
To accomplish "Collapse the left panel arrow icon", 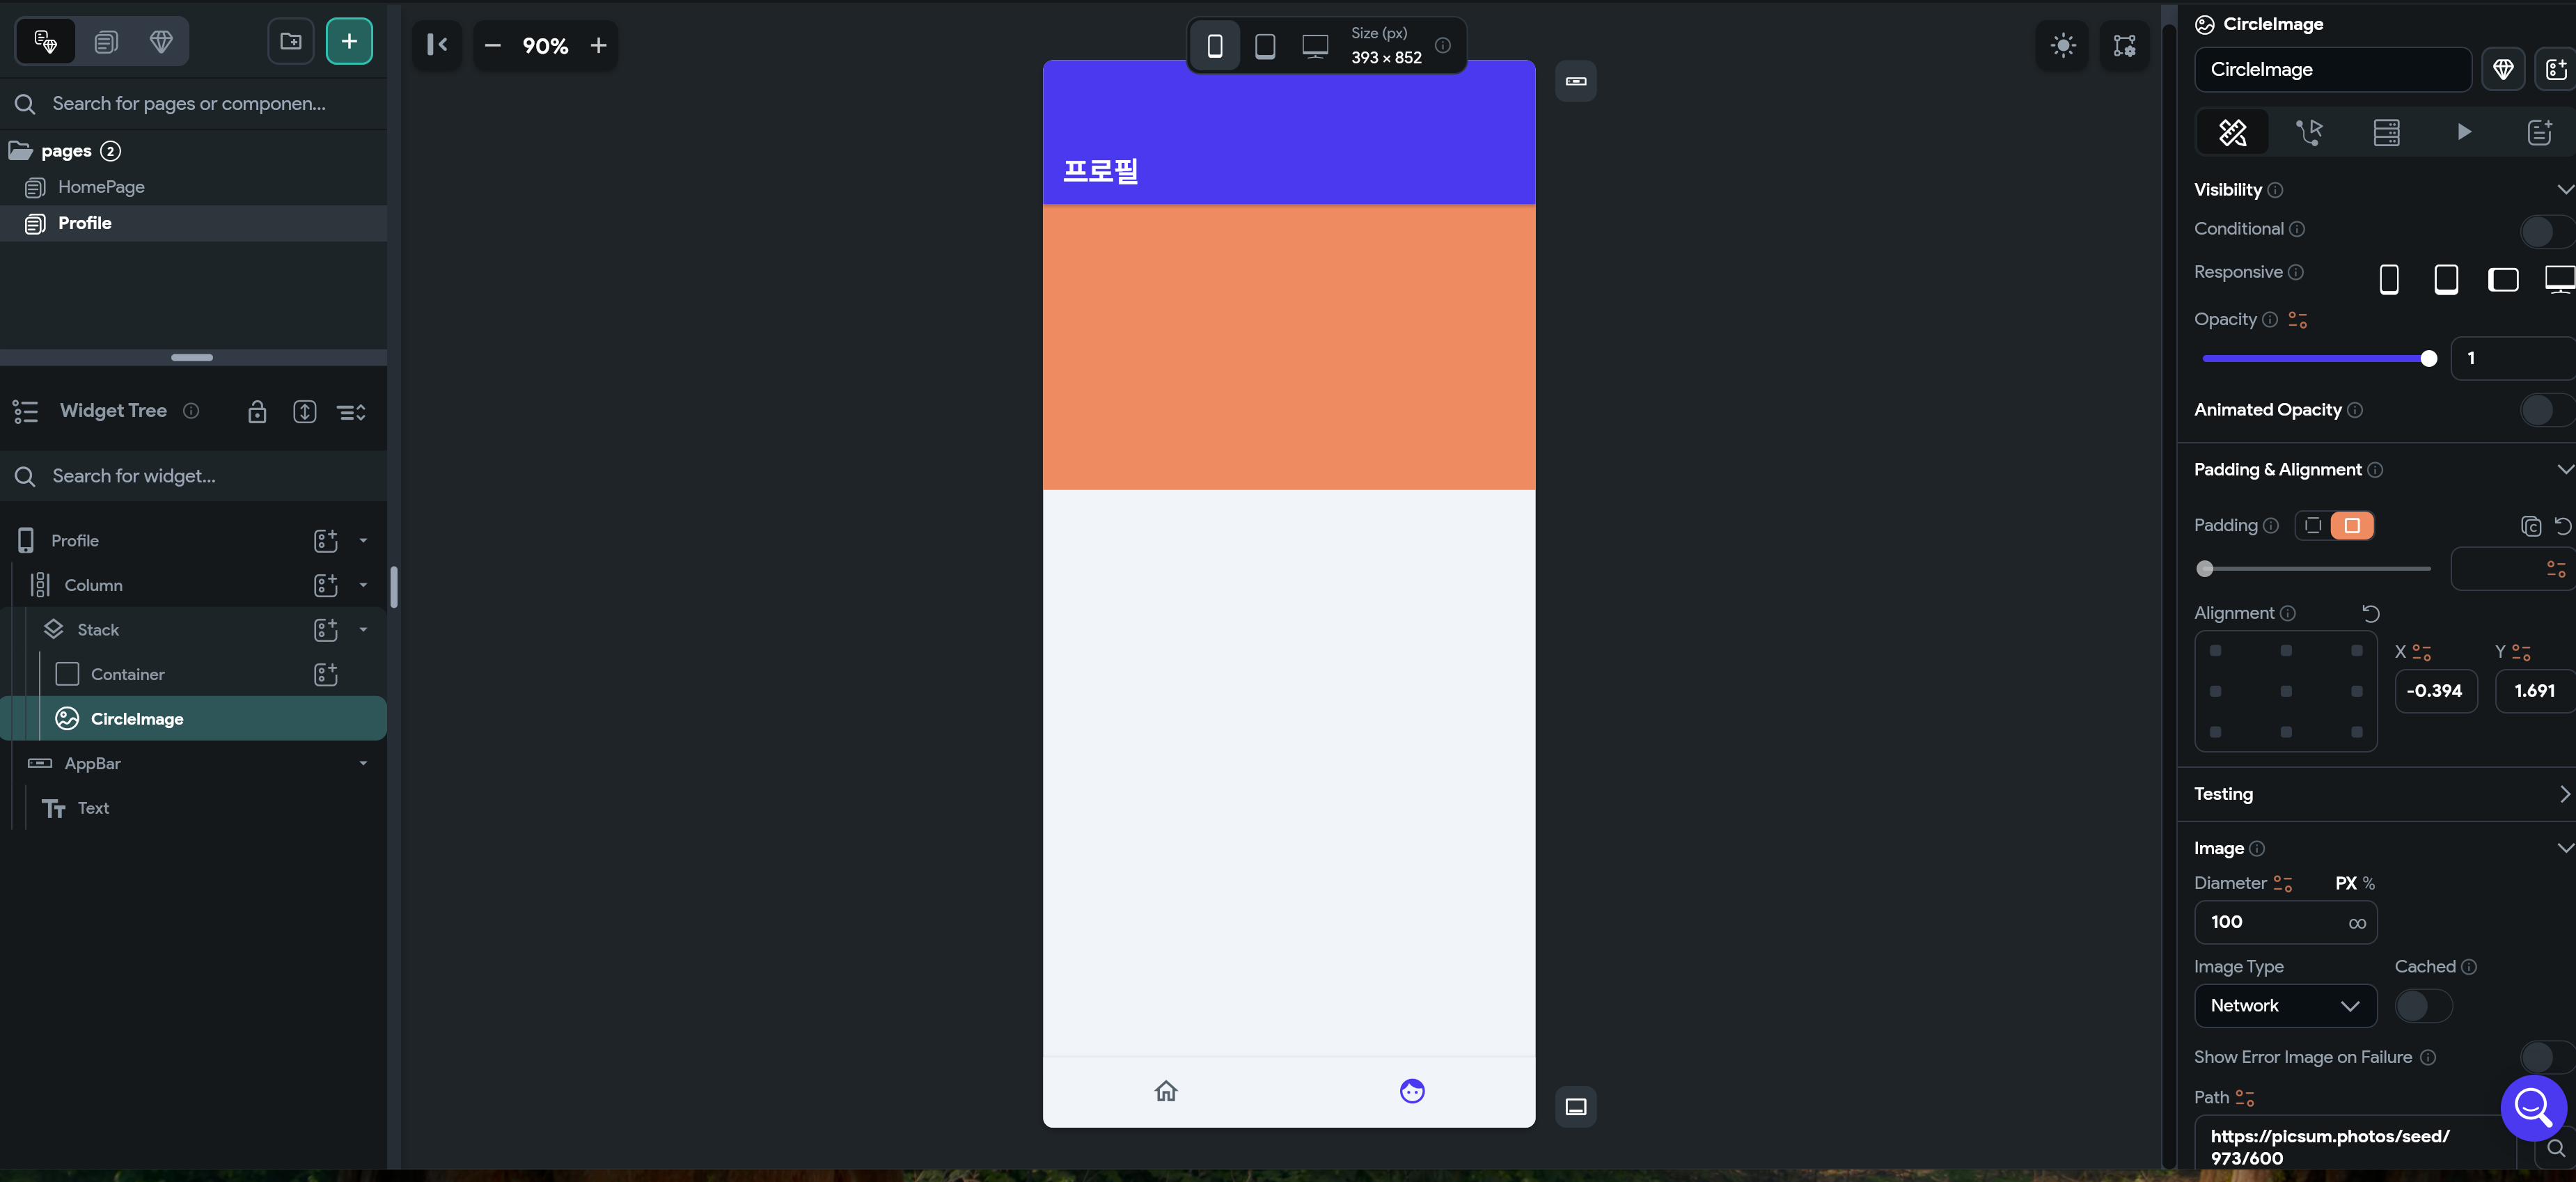I will [437, 45].
